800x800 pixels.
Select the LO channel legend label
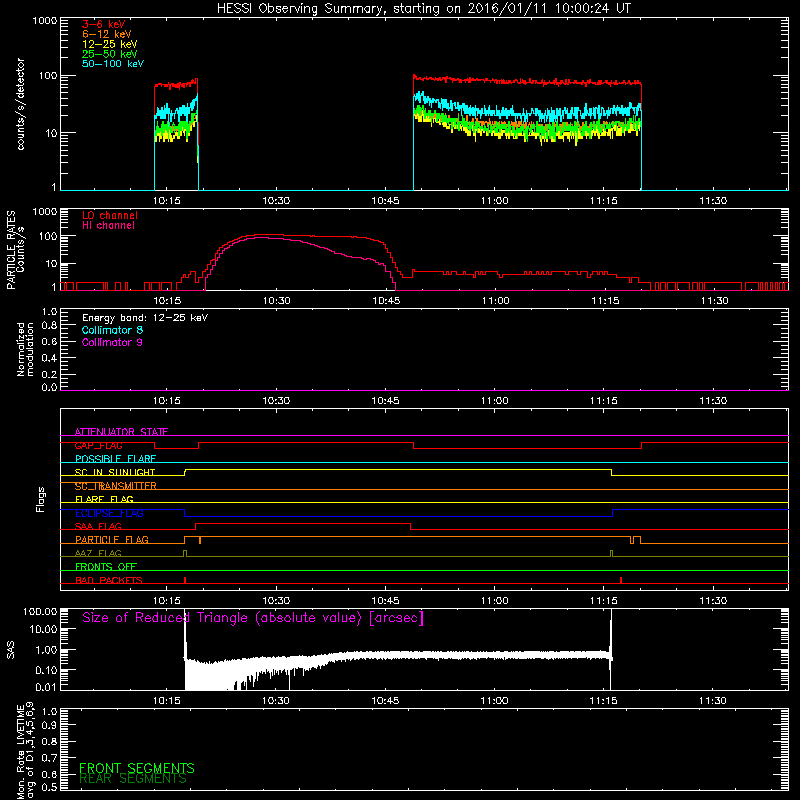(110, 215)
